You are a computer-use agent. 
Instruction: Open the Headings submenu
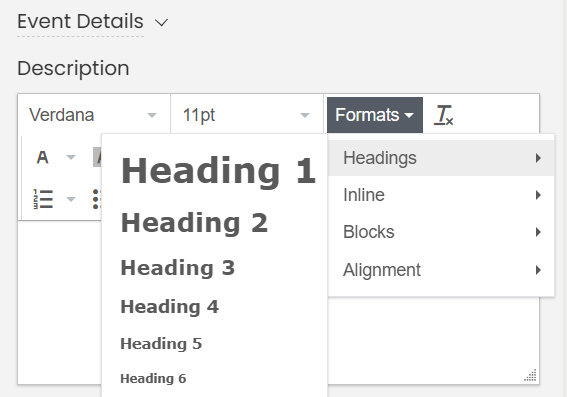[x=441, y=158]
